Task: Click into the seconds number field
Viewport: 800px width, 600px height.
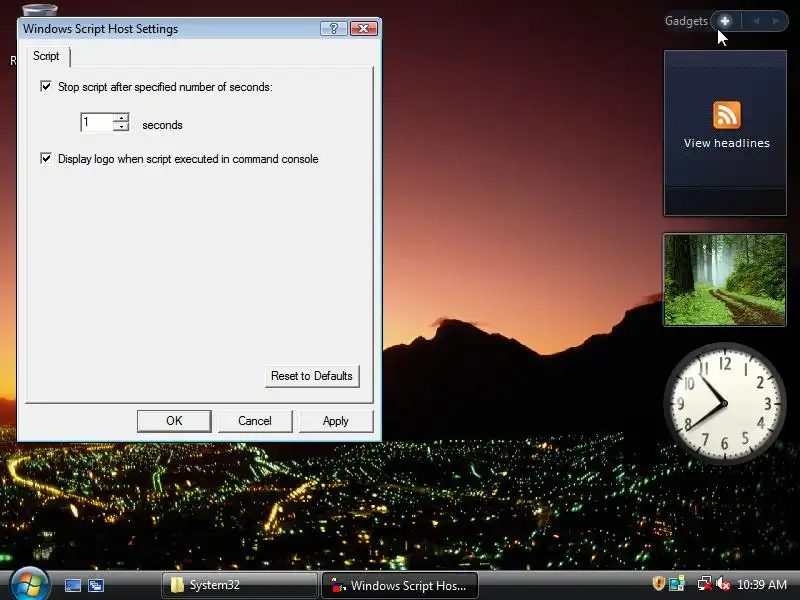Action: pyautogui.click(x=97, y=122)
